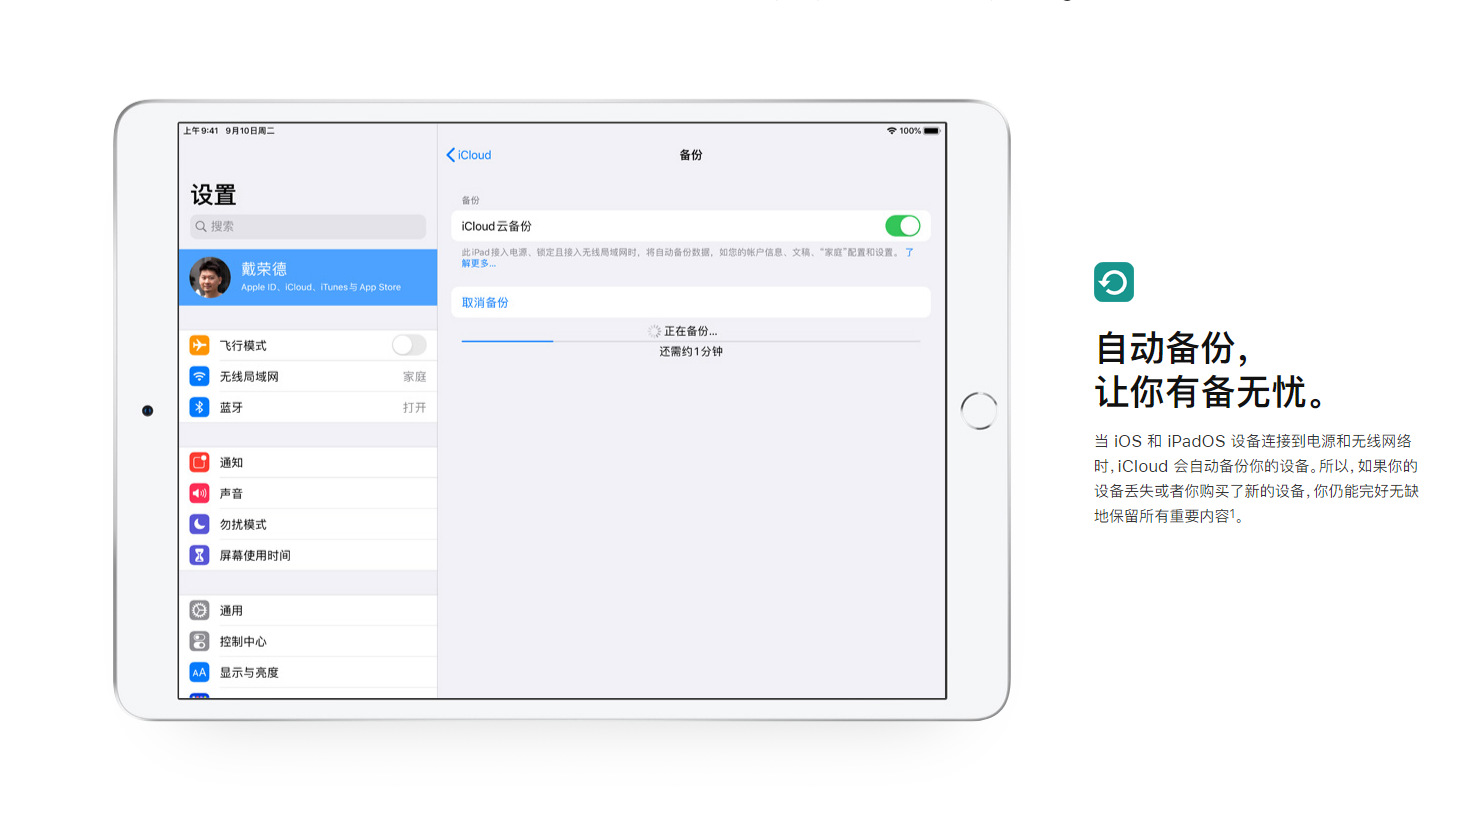Viewport: 1467px width, 827px height.
Task: Tap the Bluetooth (蓝牙) icon
Action: (x=199, y=407)
